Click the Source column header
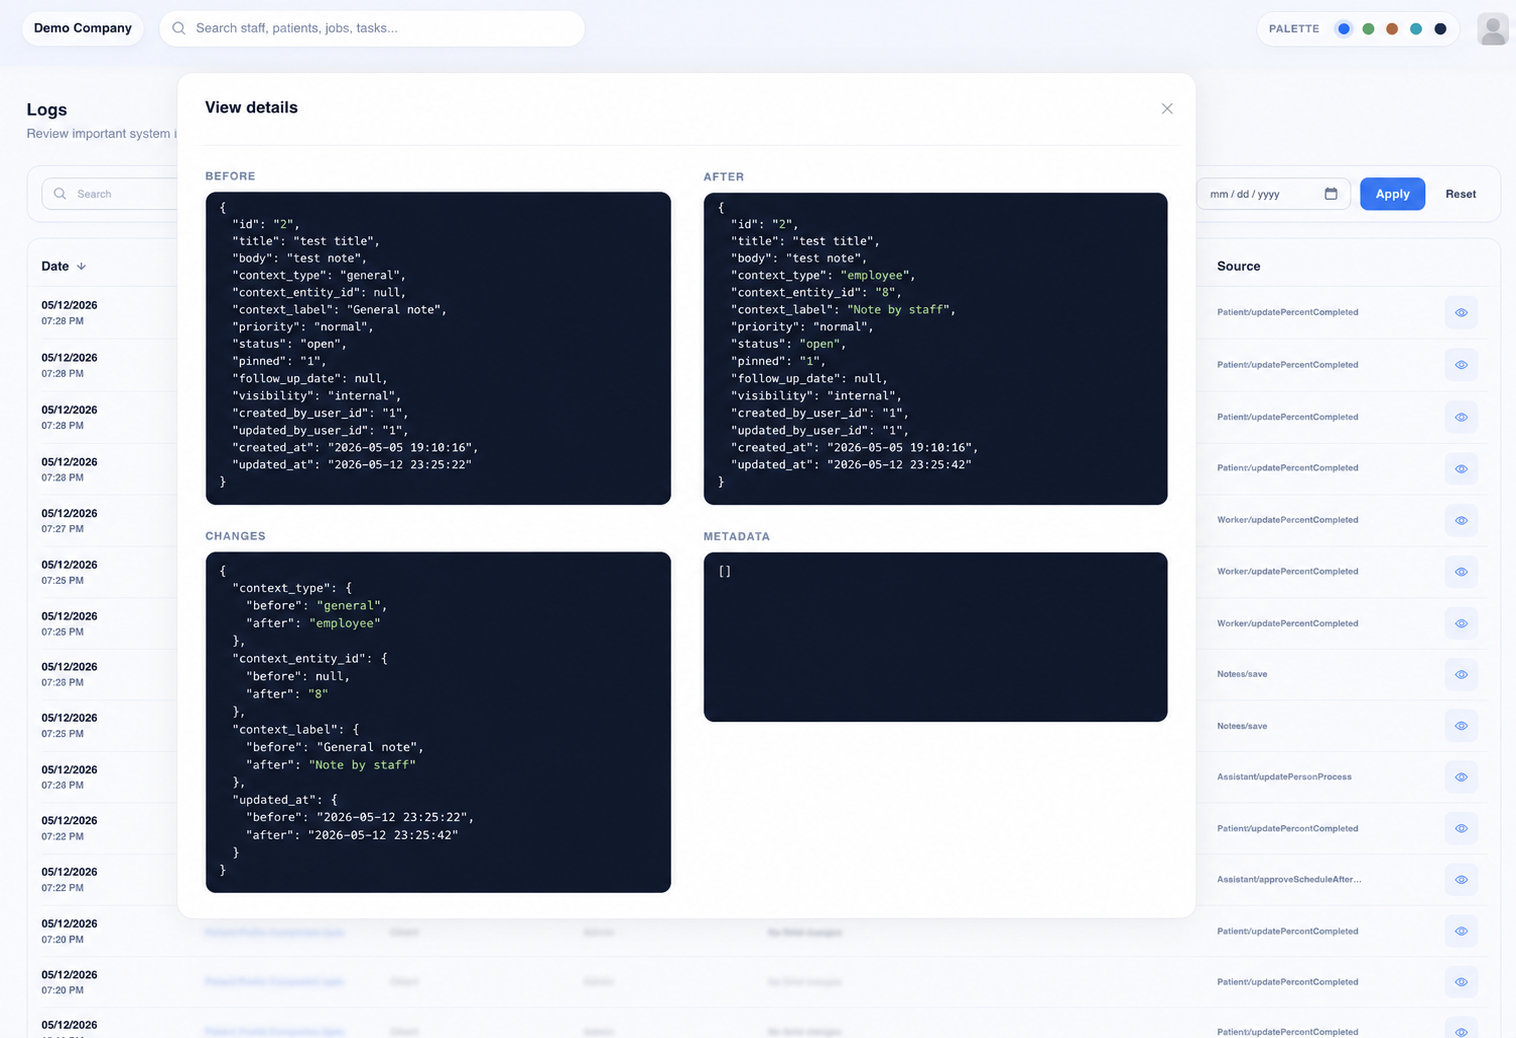Screen dimensions: 1516x1038 (1238, 266)
